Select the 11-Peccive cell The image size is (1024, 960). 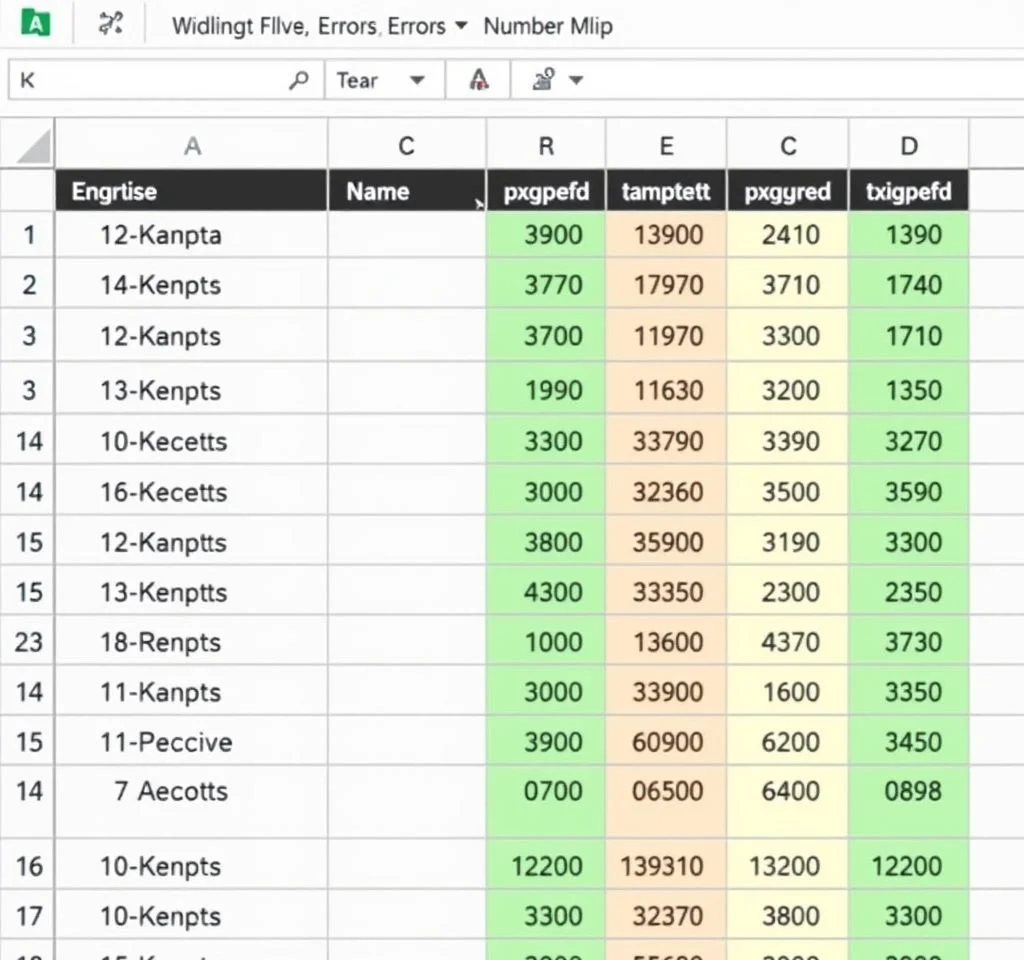166,742
